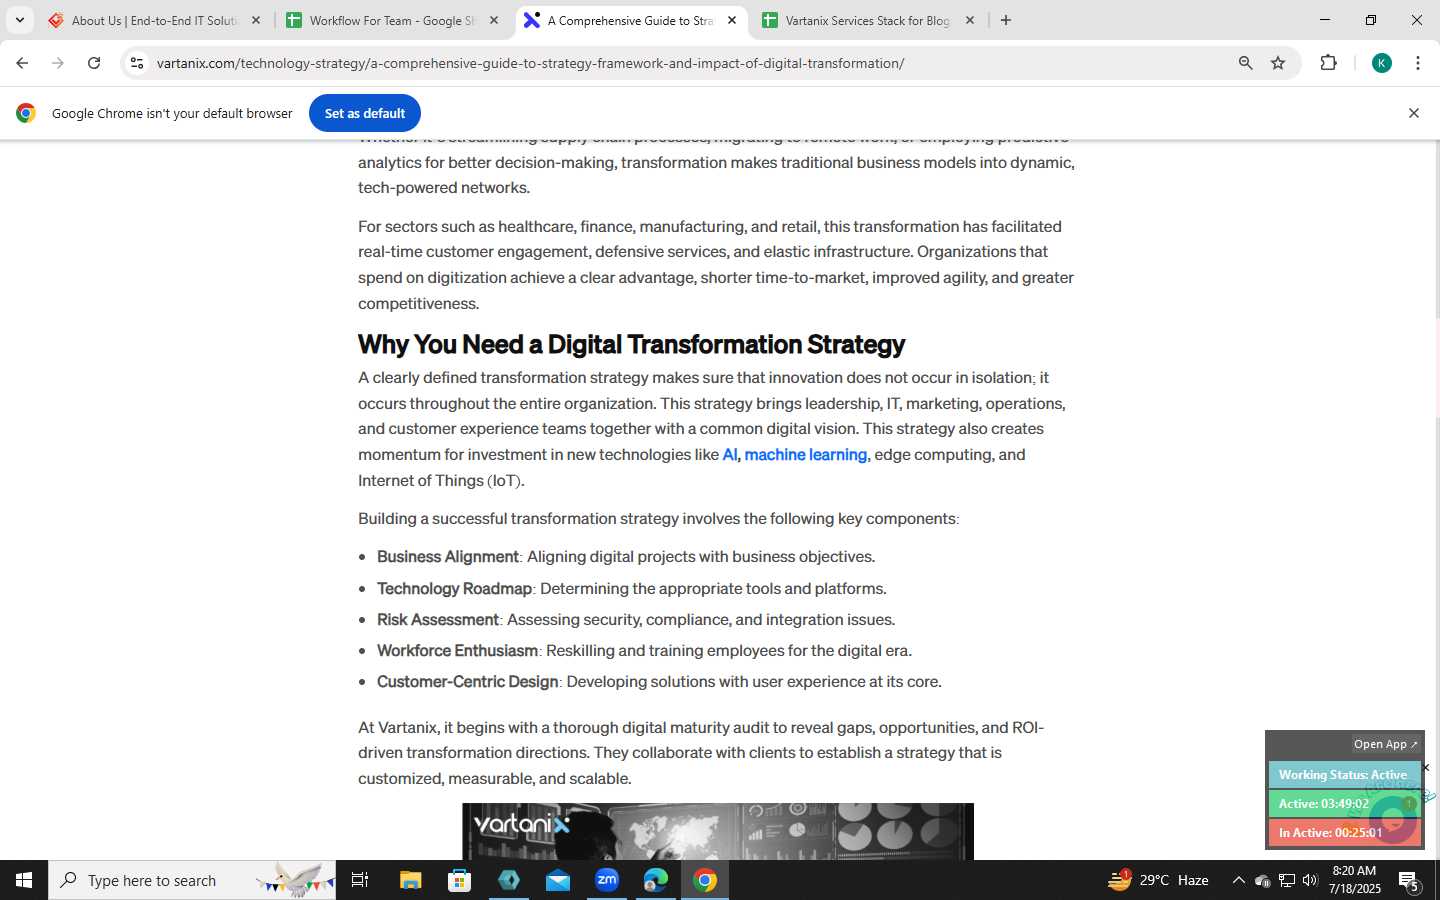The width and height of the screenshot is (1440, 900).
Task: Open the zoom magnifier icon in address bar
Action: [1245, 63]
